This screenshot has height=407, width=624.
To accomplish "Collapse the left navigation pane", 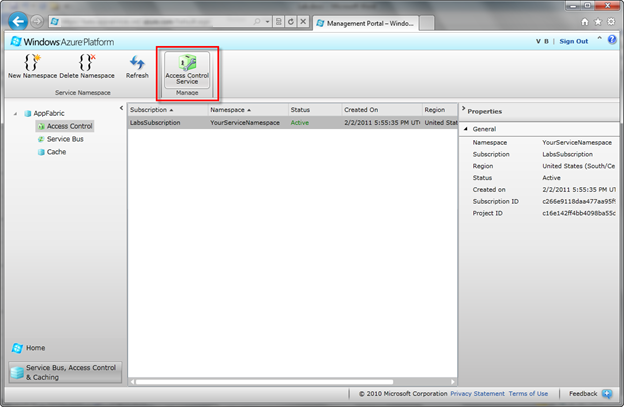I will 121,108.
